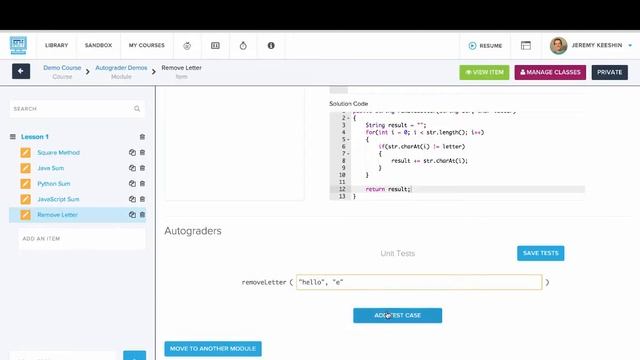Click the Manage Classes button
This screenshot has height=360, width=640.
pos(550,72)
